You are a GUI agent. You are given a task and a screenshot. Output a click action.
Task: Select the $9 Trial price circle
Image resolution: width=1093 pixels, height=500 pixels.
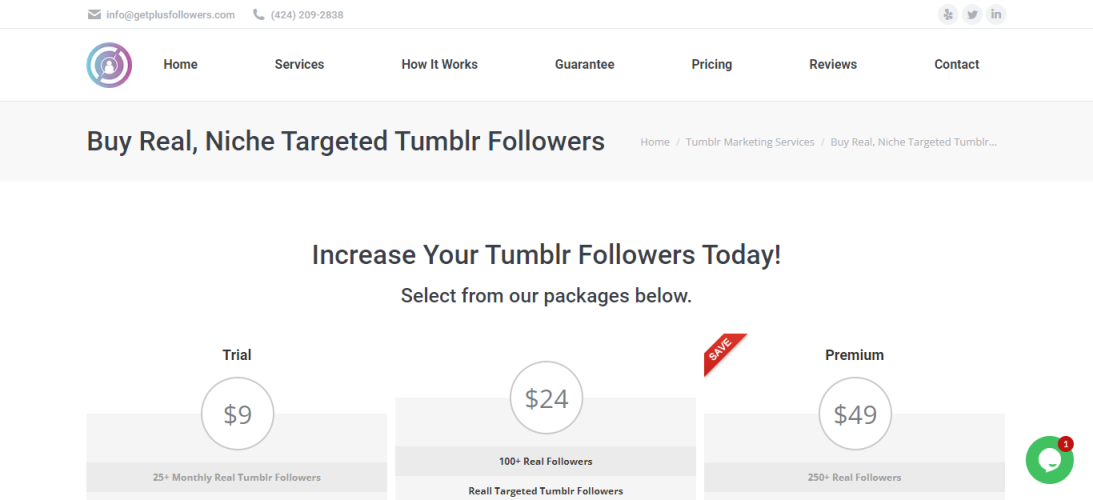tap(237, 414)
